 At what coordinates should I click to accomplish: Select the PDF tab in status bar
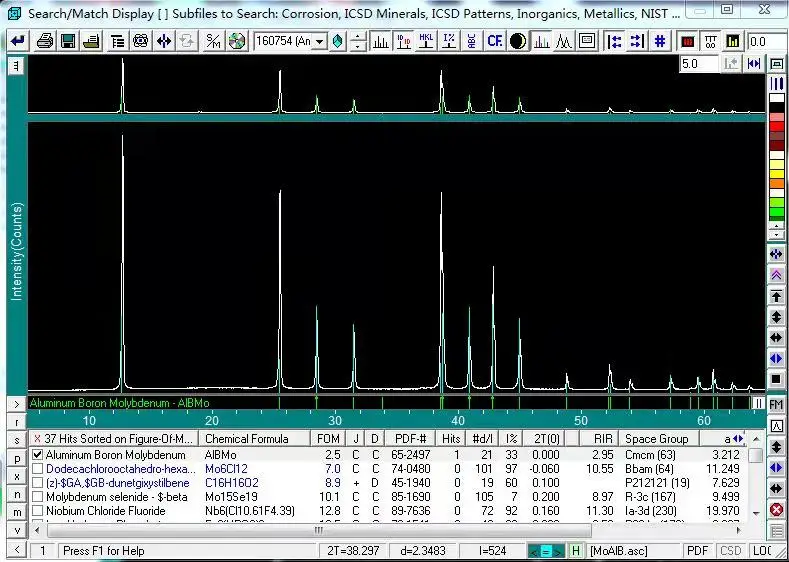click(x=697, y=551)
